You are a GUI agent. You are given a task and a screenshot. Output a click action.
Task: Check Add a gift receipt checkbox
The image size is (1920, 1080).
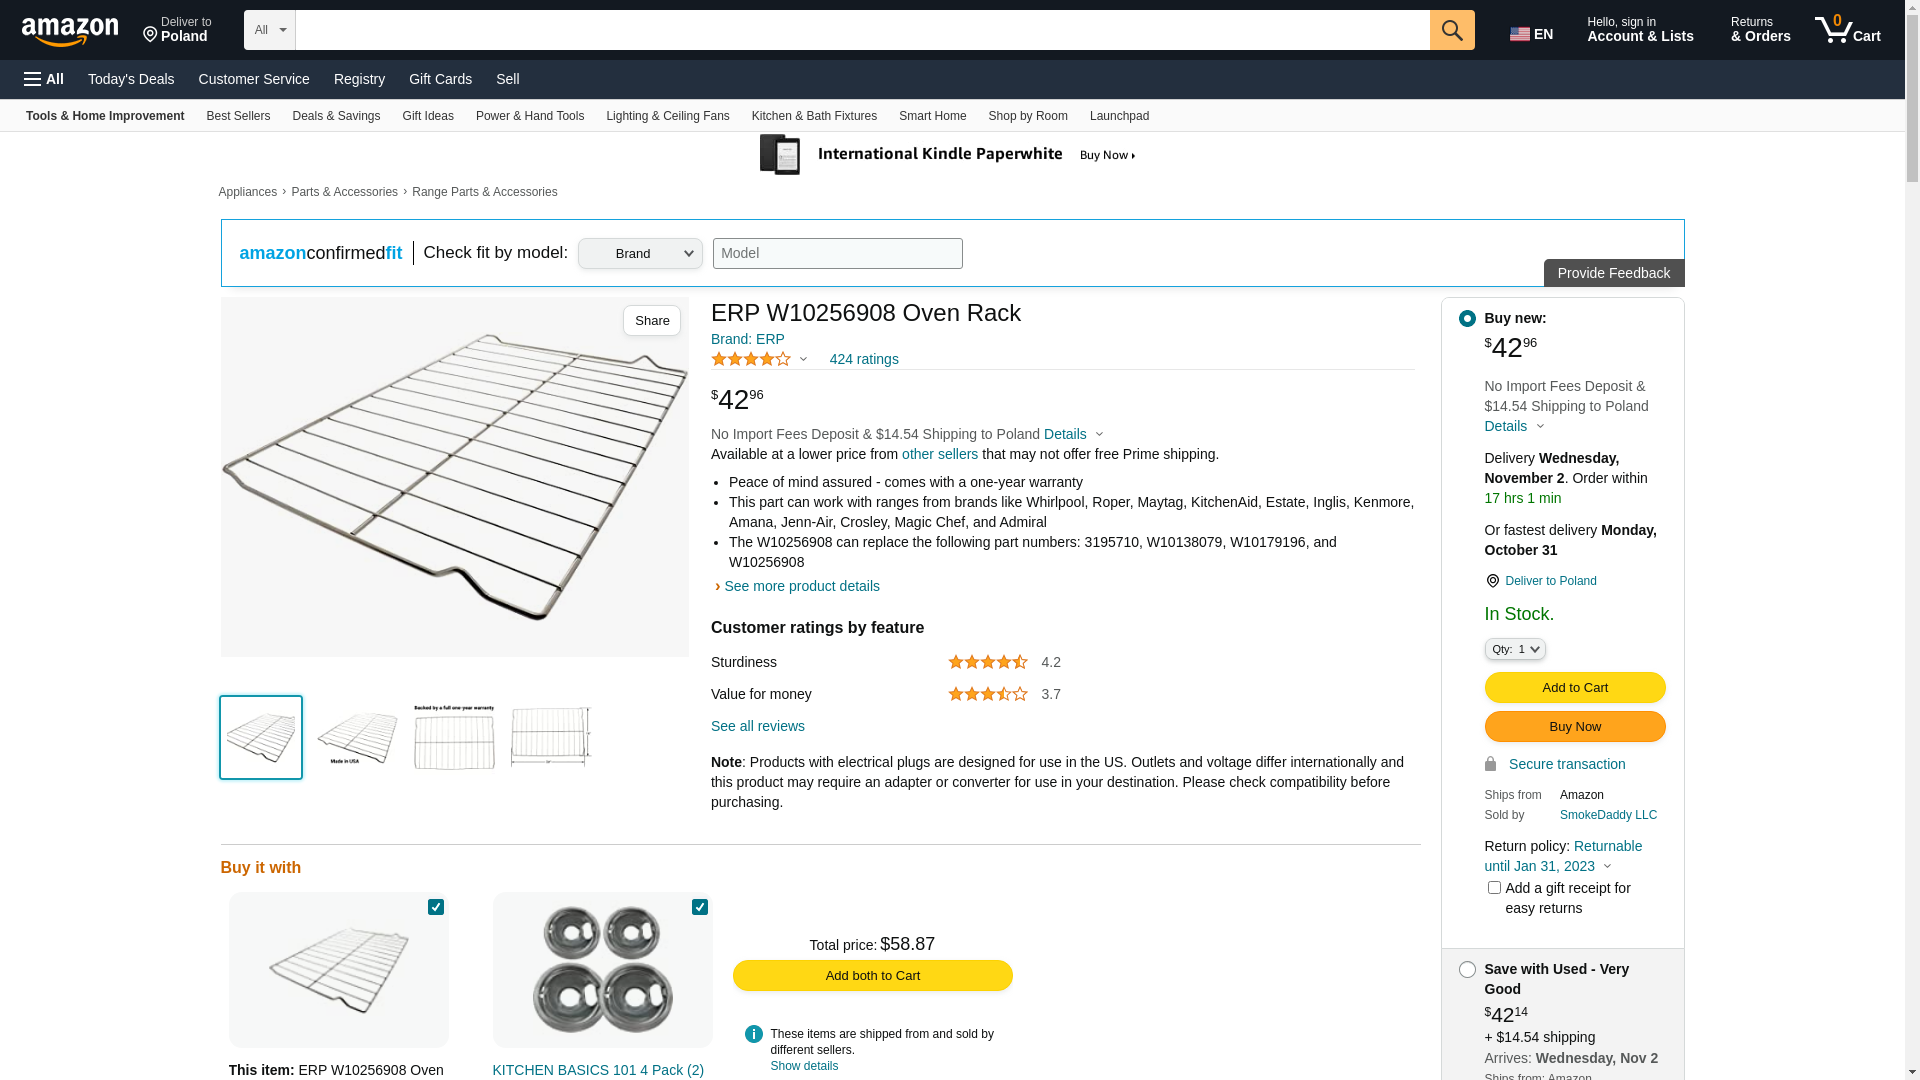pyautogui.click(x=1494, y=888)
